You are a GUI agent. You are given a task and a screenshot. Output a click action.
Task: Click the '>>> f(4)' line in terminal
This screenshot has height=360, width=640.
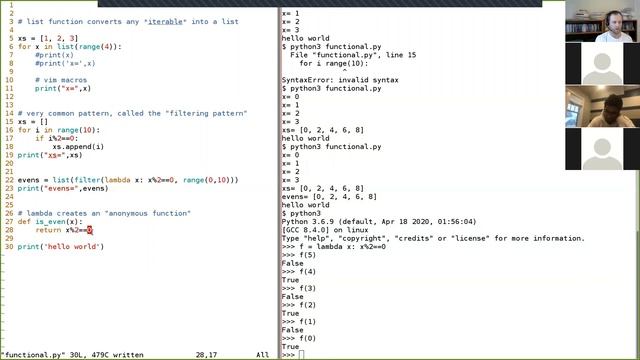(299, 272)
